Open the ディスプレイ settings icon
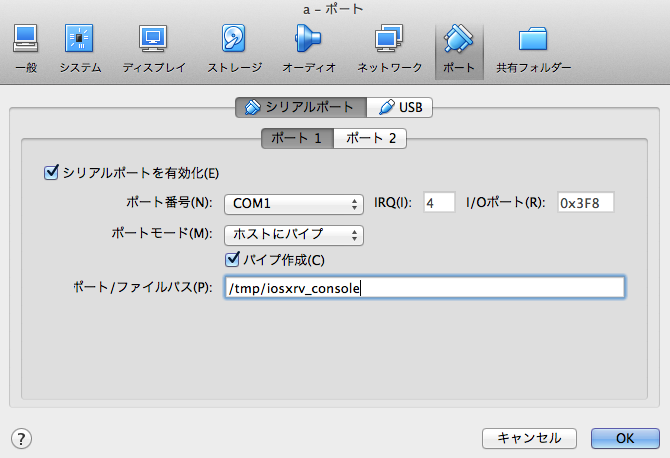 coord(154,49)
